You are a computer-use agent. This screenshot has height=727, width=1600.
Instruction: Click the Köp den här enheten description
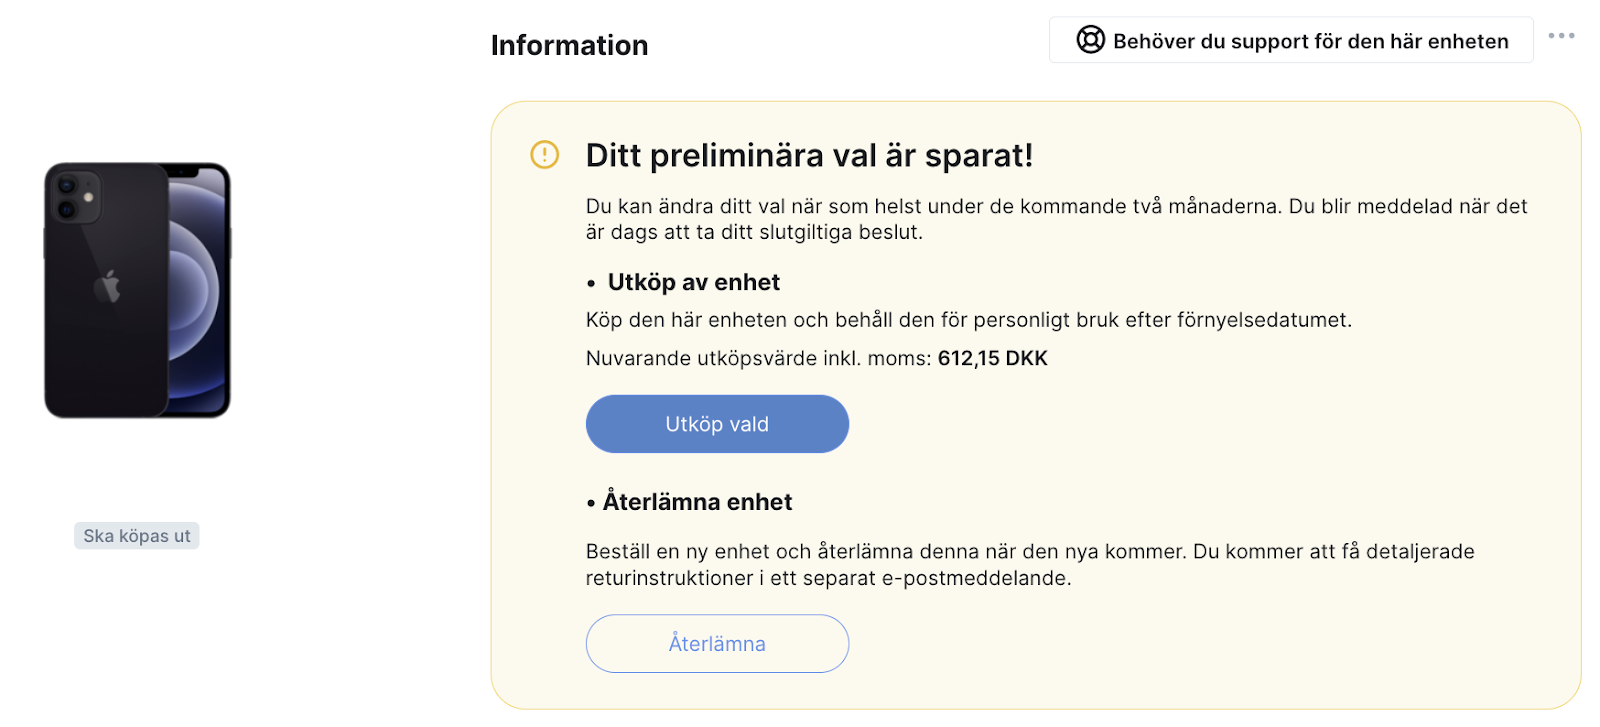[x=969, y=320]
